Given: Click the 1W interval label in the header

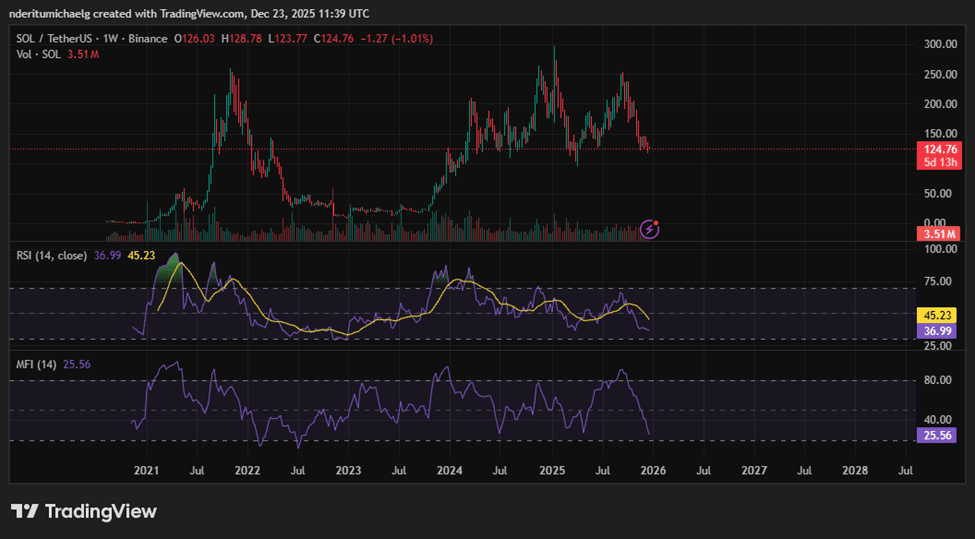Looking at the screenshot, I should pyautogui.click(x=111, y=39).
